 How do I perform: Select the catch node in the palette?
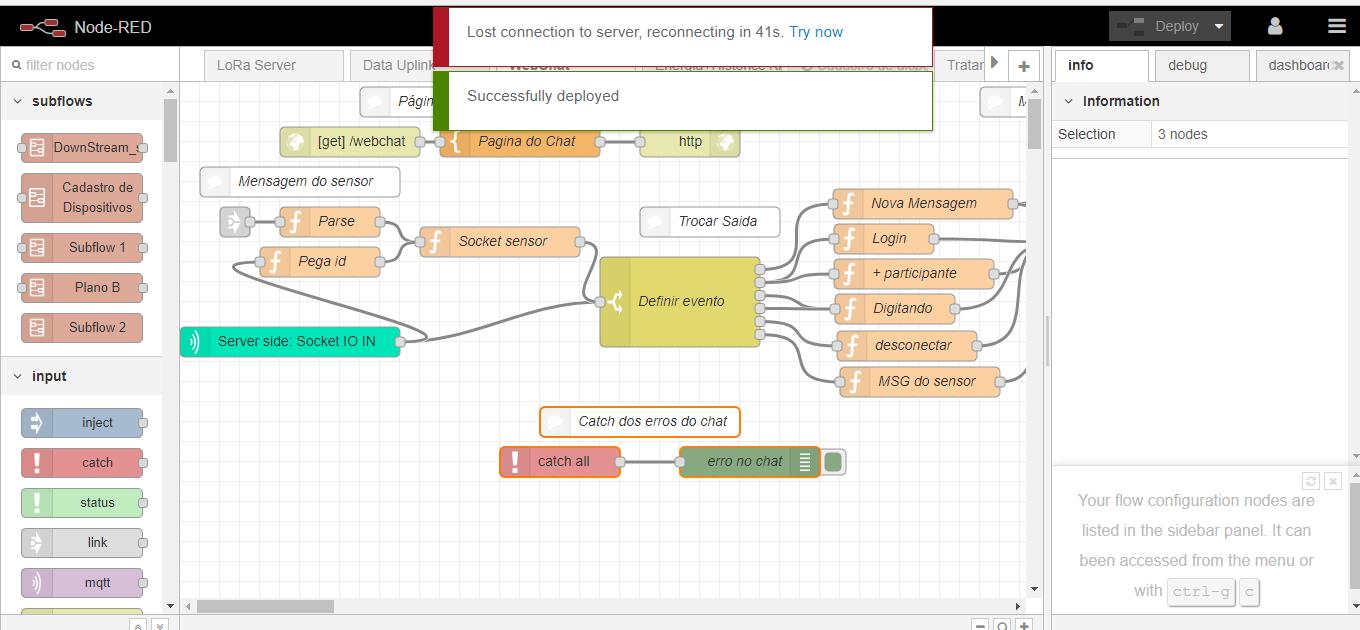coord(83,462)
